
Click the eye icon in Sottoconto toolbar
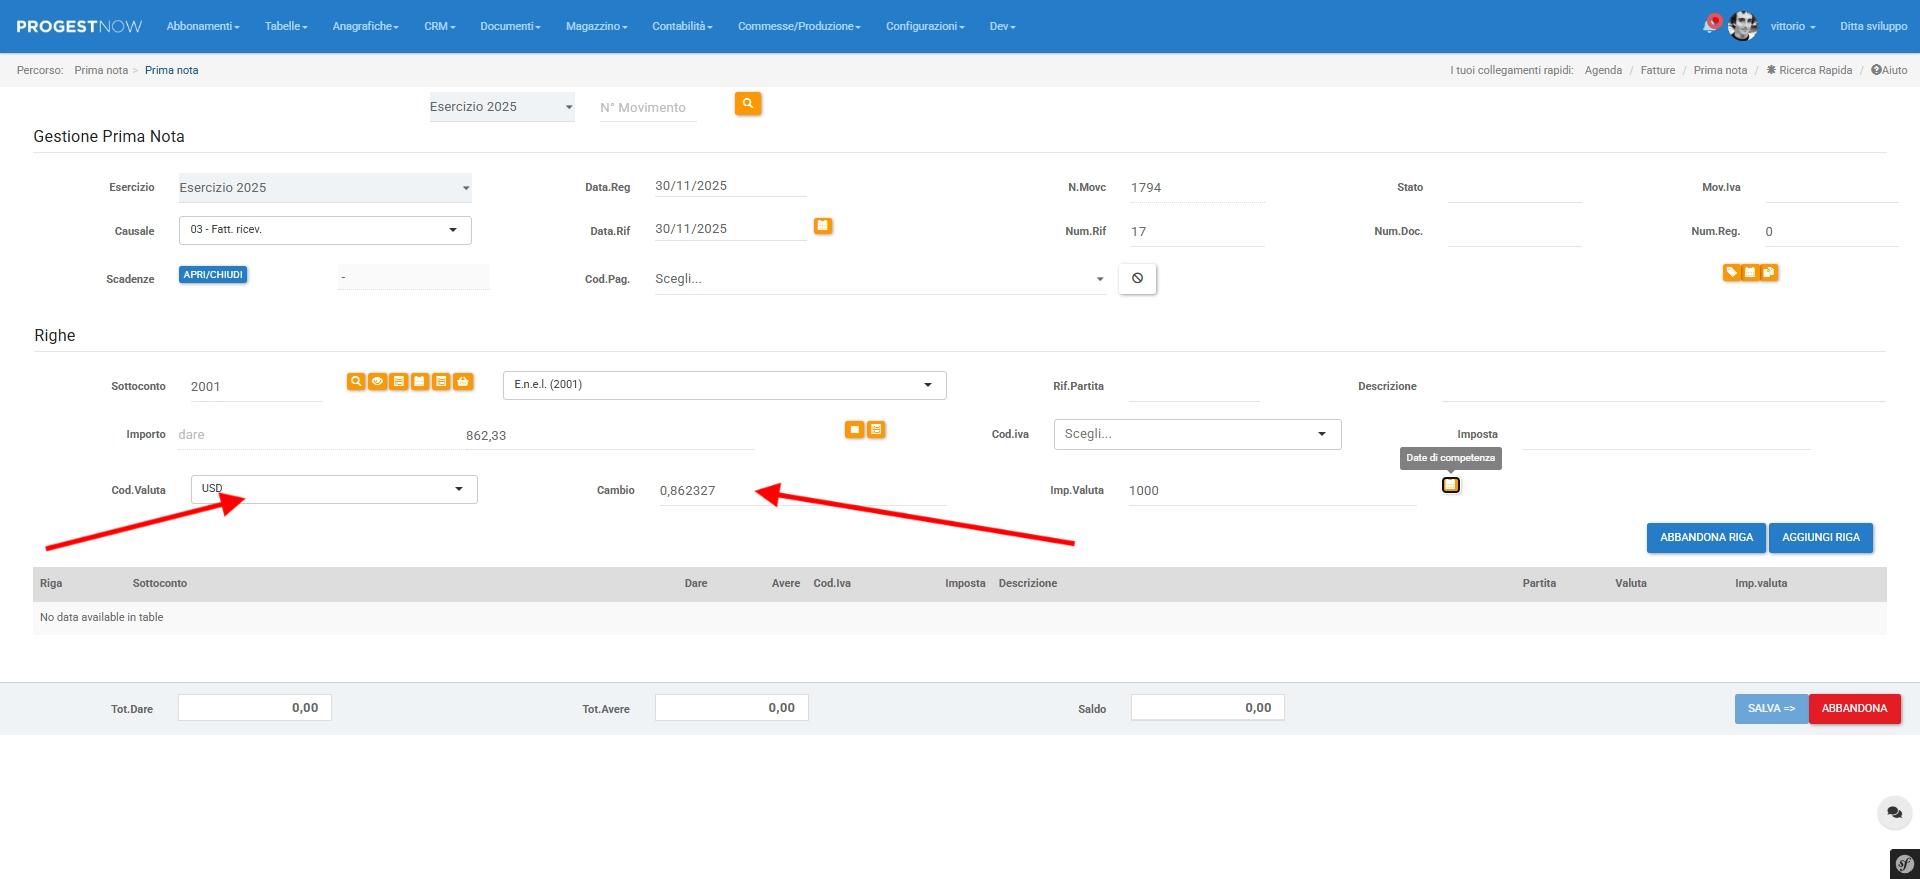click(377, 381)
